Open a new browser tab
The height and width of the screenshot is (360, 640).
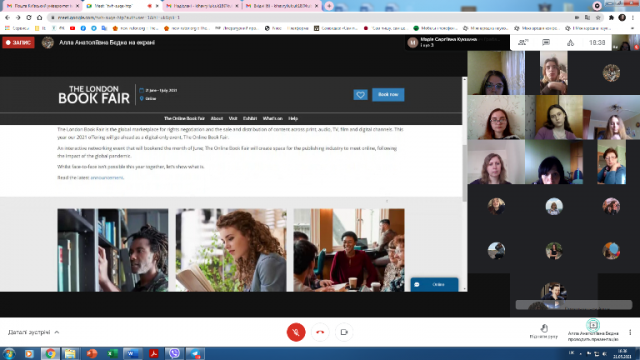tap(329, 6)
